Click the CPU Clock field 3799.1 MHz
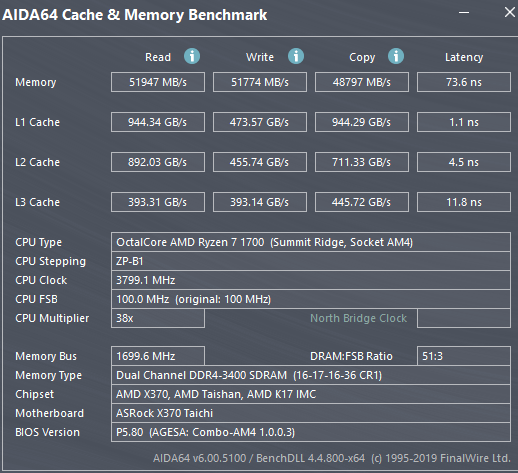Image resolution: width=518 pixels, height=473 pixels. click(311, 280)
